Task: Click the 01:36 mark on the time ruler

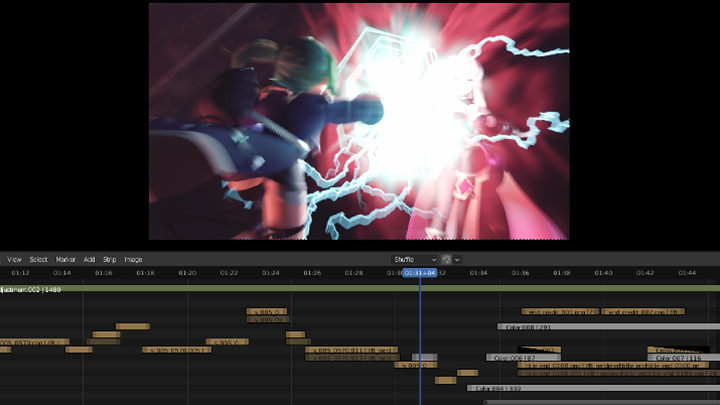Action: coord(520,273)
